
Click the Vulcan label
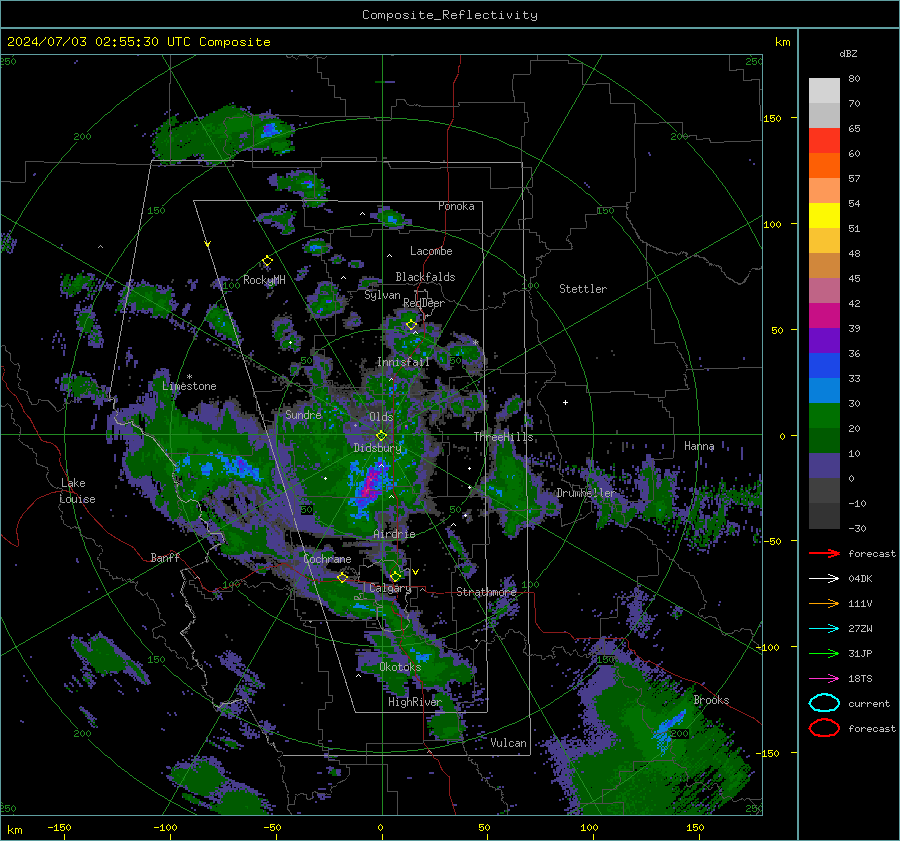(509, 743)
